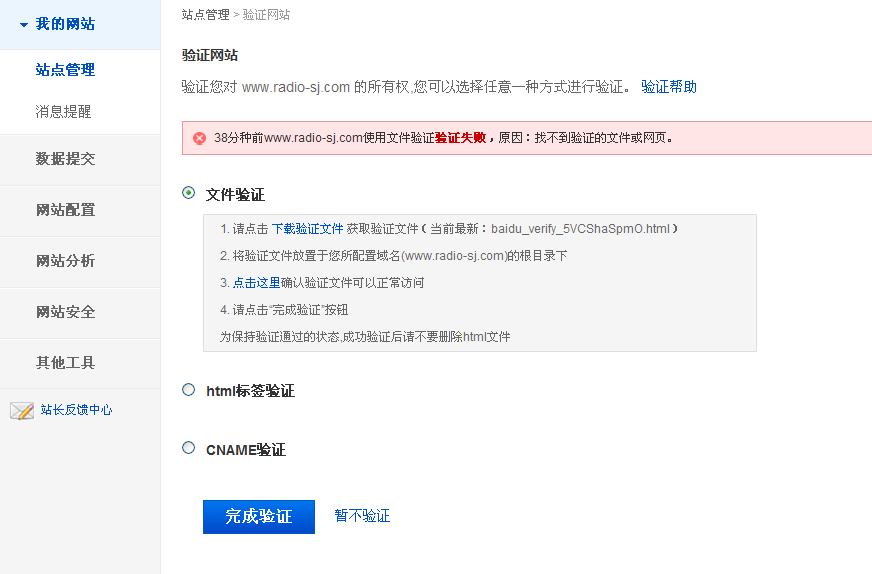Expand the 网站分析 sidebar section
The image size is (872, 574).
(x=65, y=261)
